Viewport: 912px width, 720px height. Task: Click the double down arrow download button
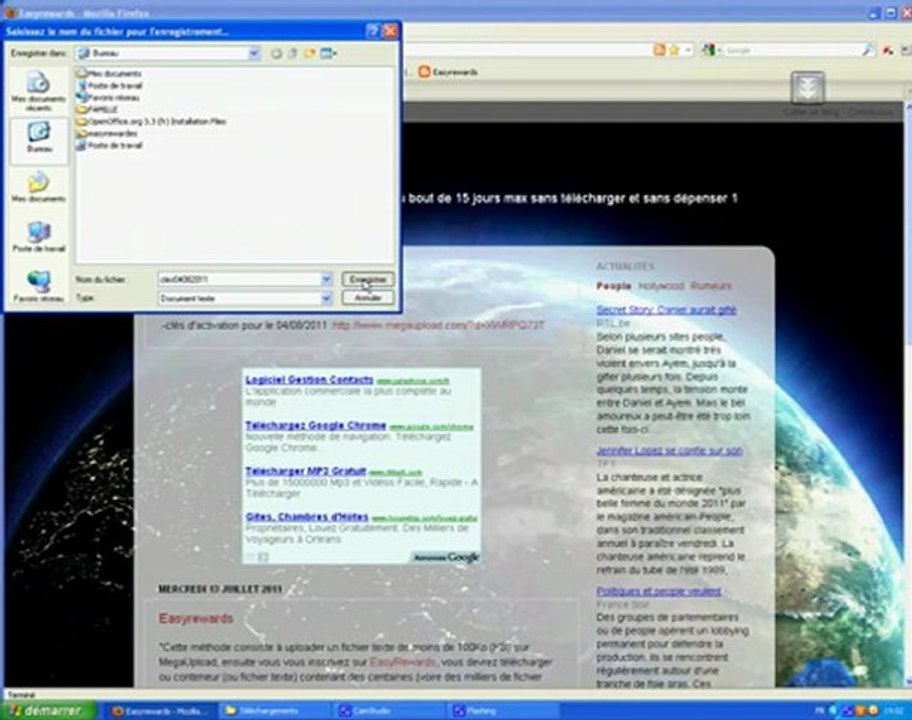click(x=807, y=88)
